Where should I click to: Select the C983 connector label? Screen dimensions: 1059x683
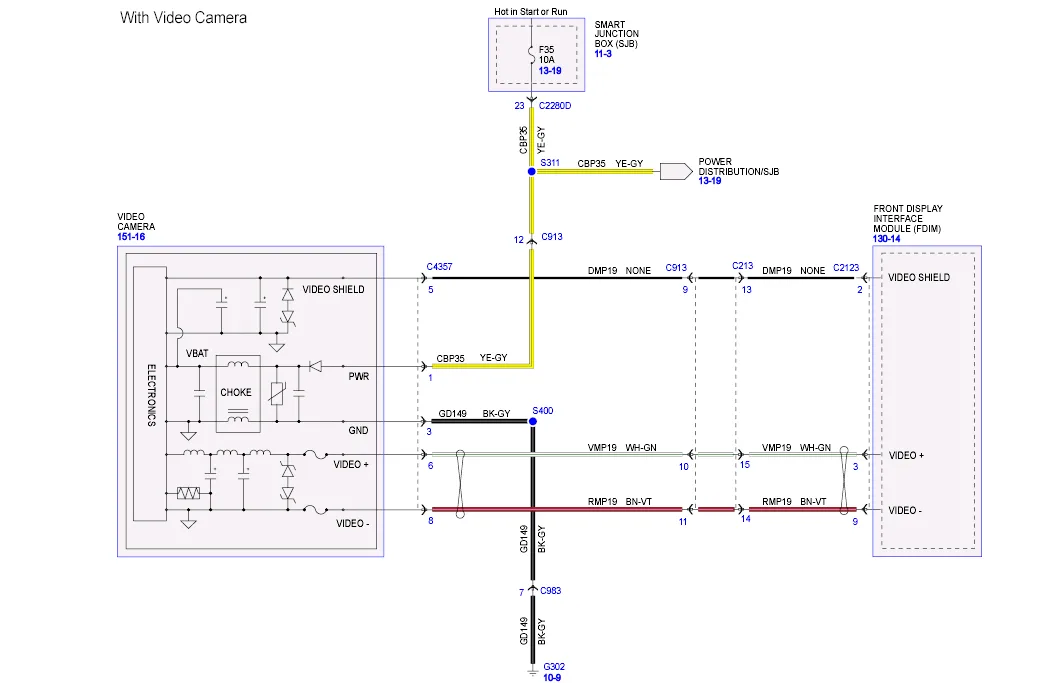[x=550, y=590]
